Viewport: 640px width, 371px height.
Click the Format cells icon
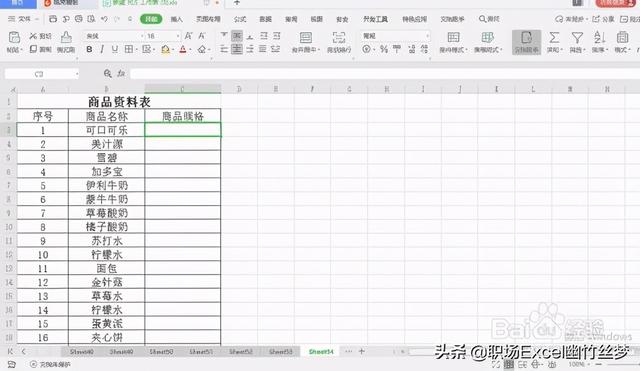click(622, 38)
